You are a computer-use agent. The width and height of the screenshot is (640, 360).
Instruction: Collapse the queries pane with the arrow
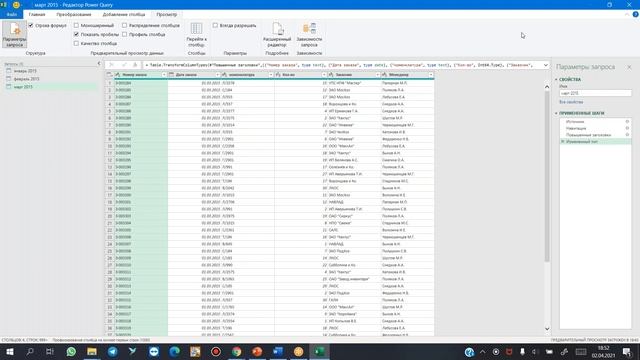99,64
